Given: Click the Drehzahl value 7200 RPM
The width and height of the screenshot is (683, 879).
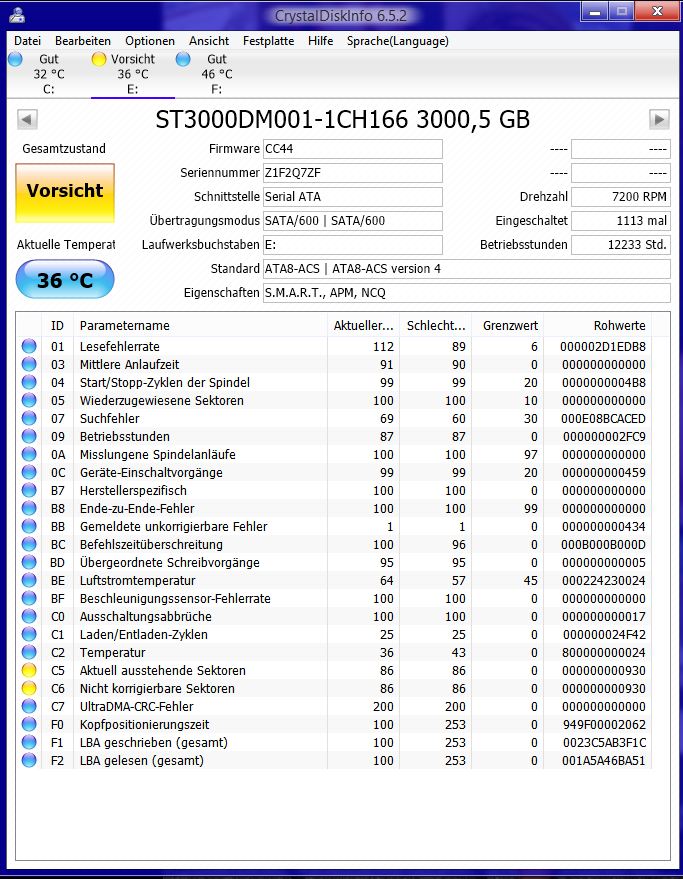Looking at the screenshot, I should point(621,197).
